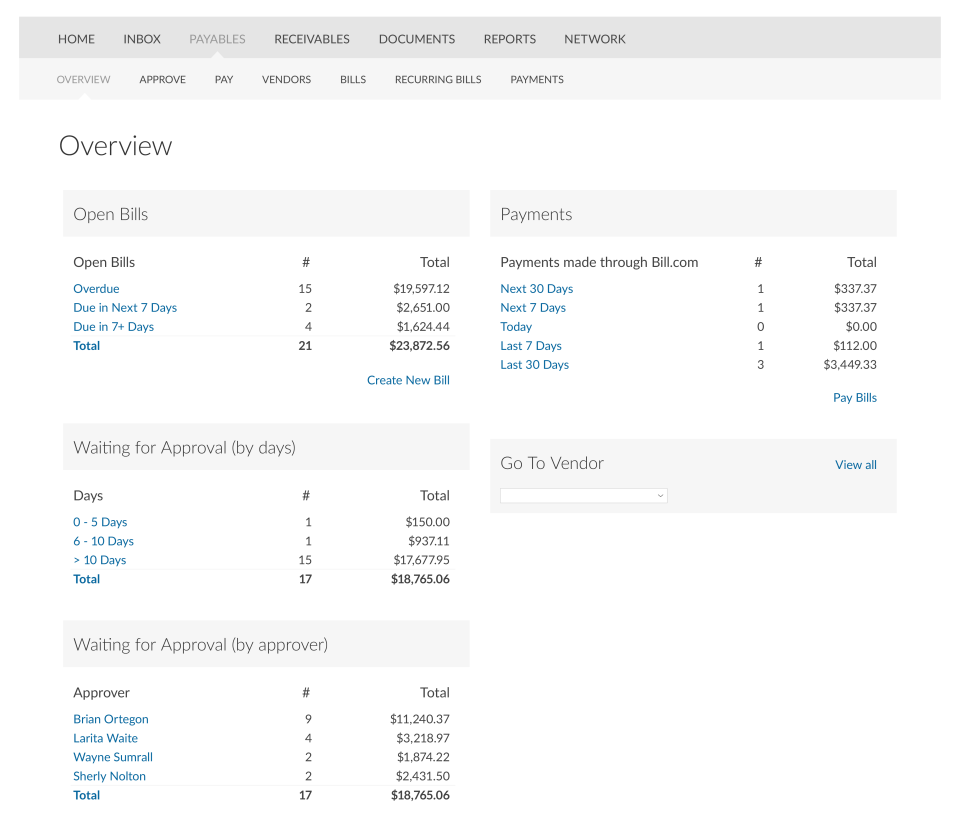Viewport: 960px width, 838px height.
Task: Open the Payments sub-tab
Action: tap(537, 80)
